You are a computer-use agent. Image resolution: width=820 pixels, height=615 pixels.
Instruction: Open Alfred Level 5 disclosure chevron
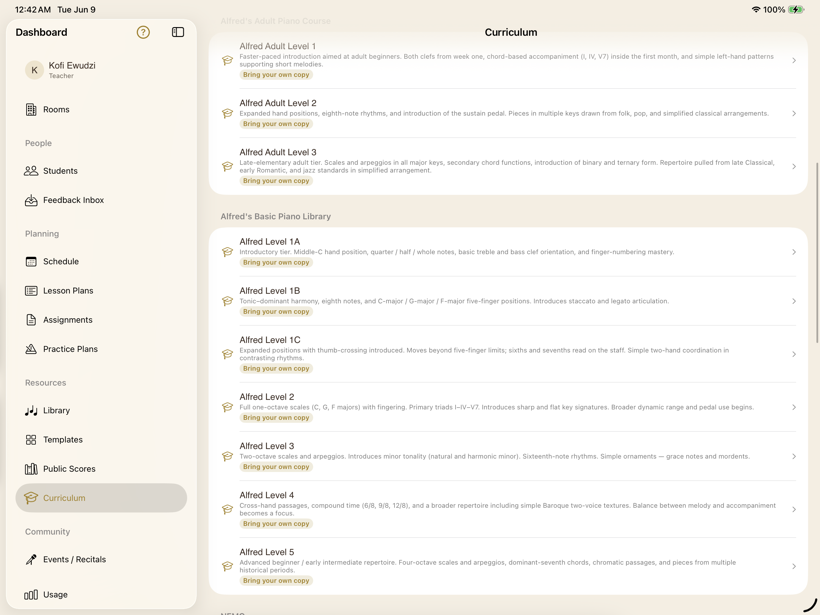click(794, 566)
